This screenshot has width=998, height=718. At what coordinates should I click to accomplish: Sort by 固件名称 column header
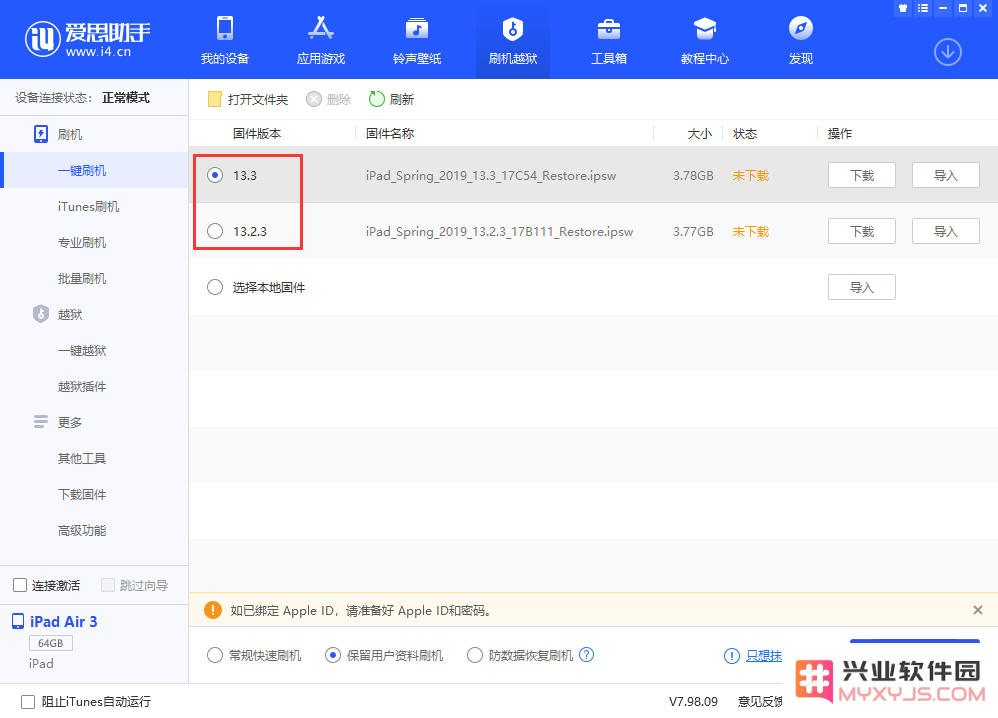pos(390,134)
